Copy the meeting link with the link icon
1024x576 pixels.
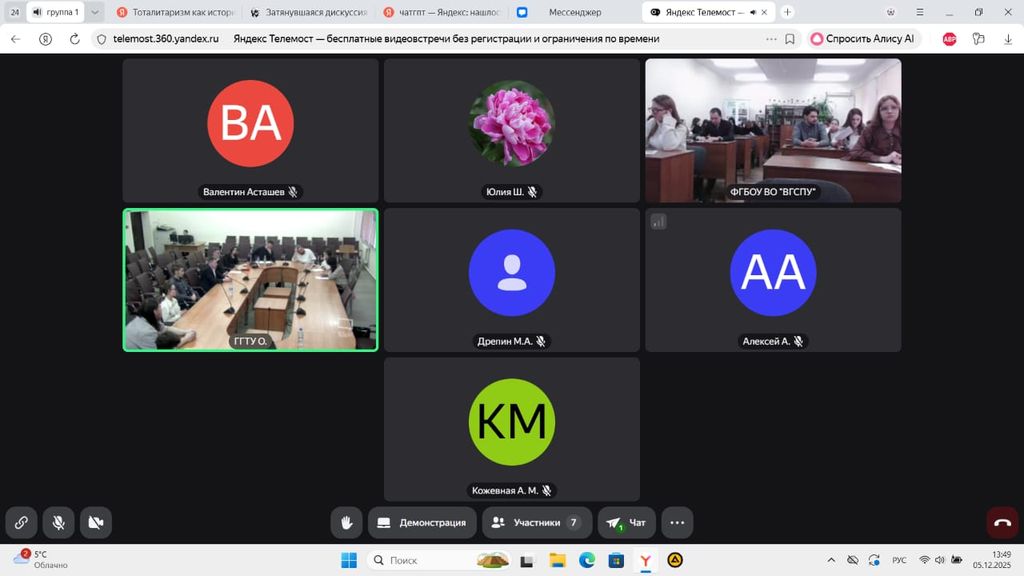coord(21,522)
